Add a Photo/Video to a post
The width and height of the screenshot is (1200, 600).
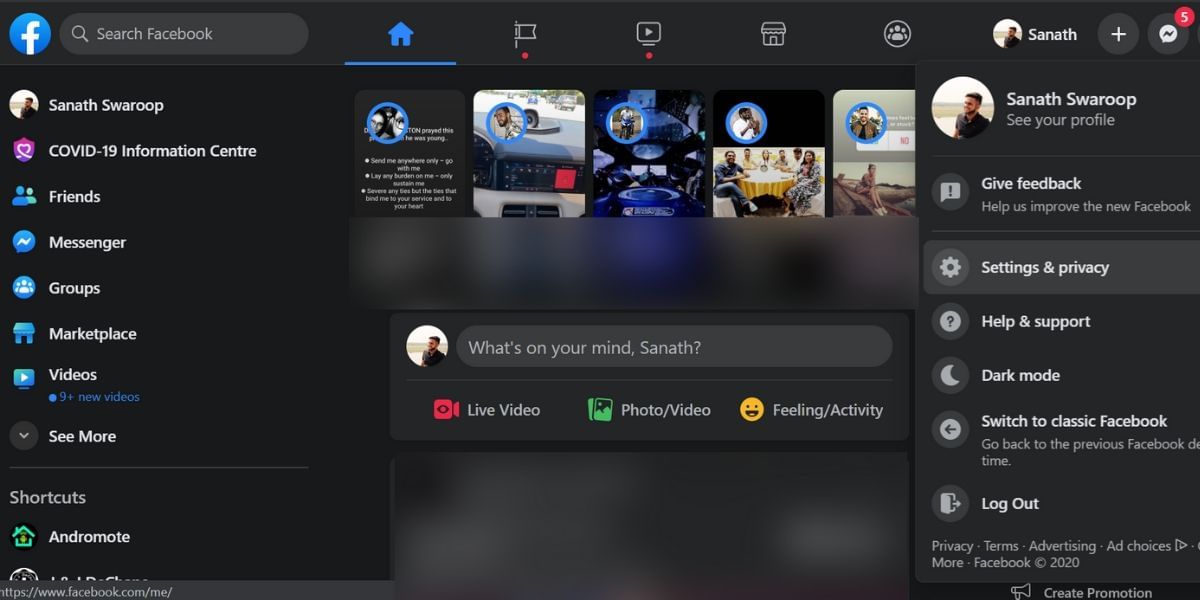point(650,410)
